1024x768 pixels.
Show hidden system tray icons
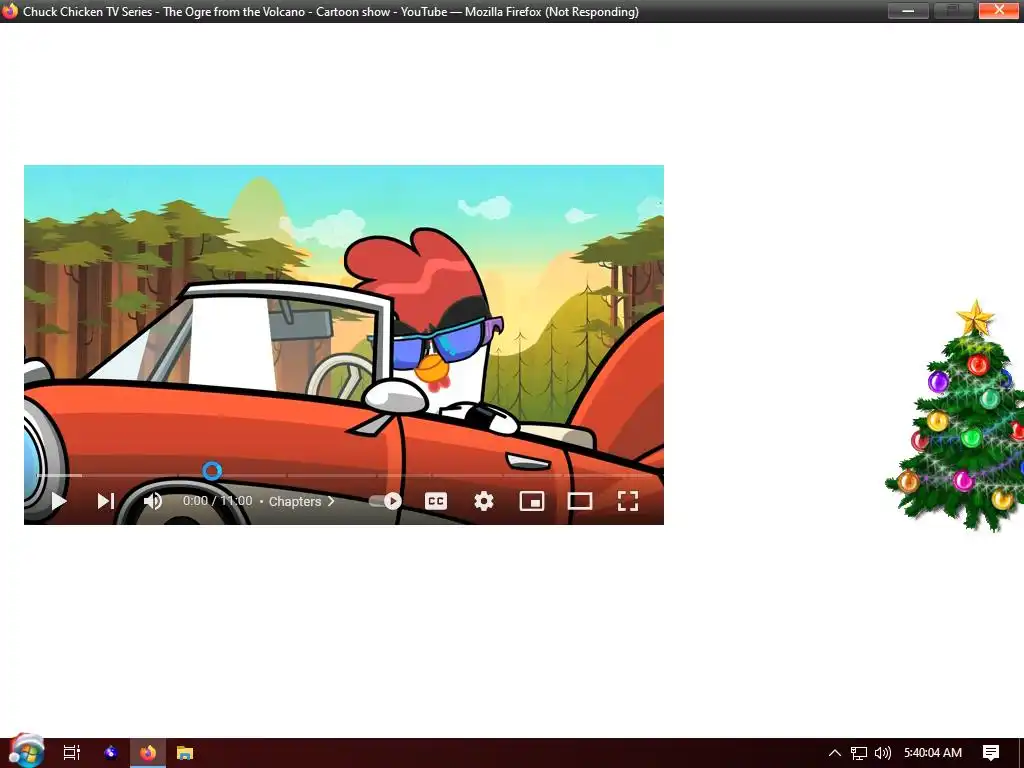tap(835, 753)
